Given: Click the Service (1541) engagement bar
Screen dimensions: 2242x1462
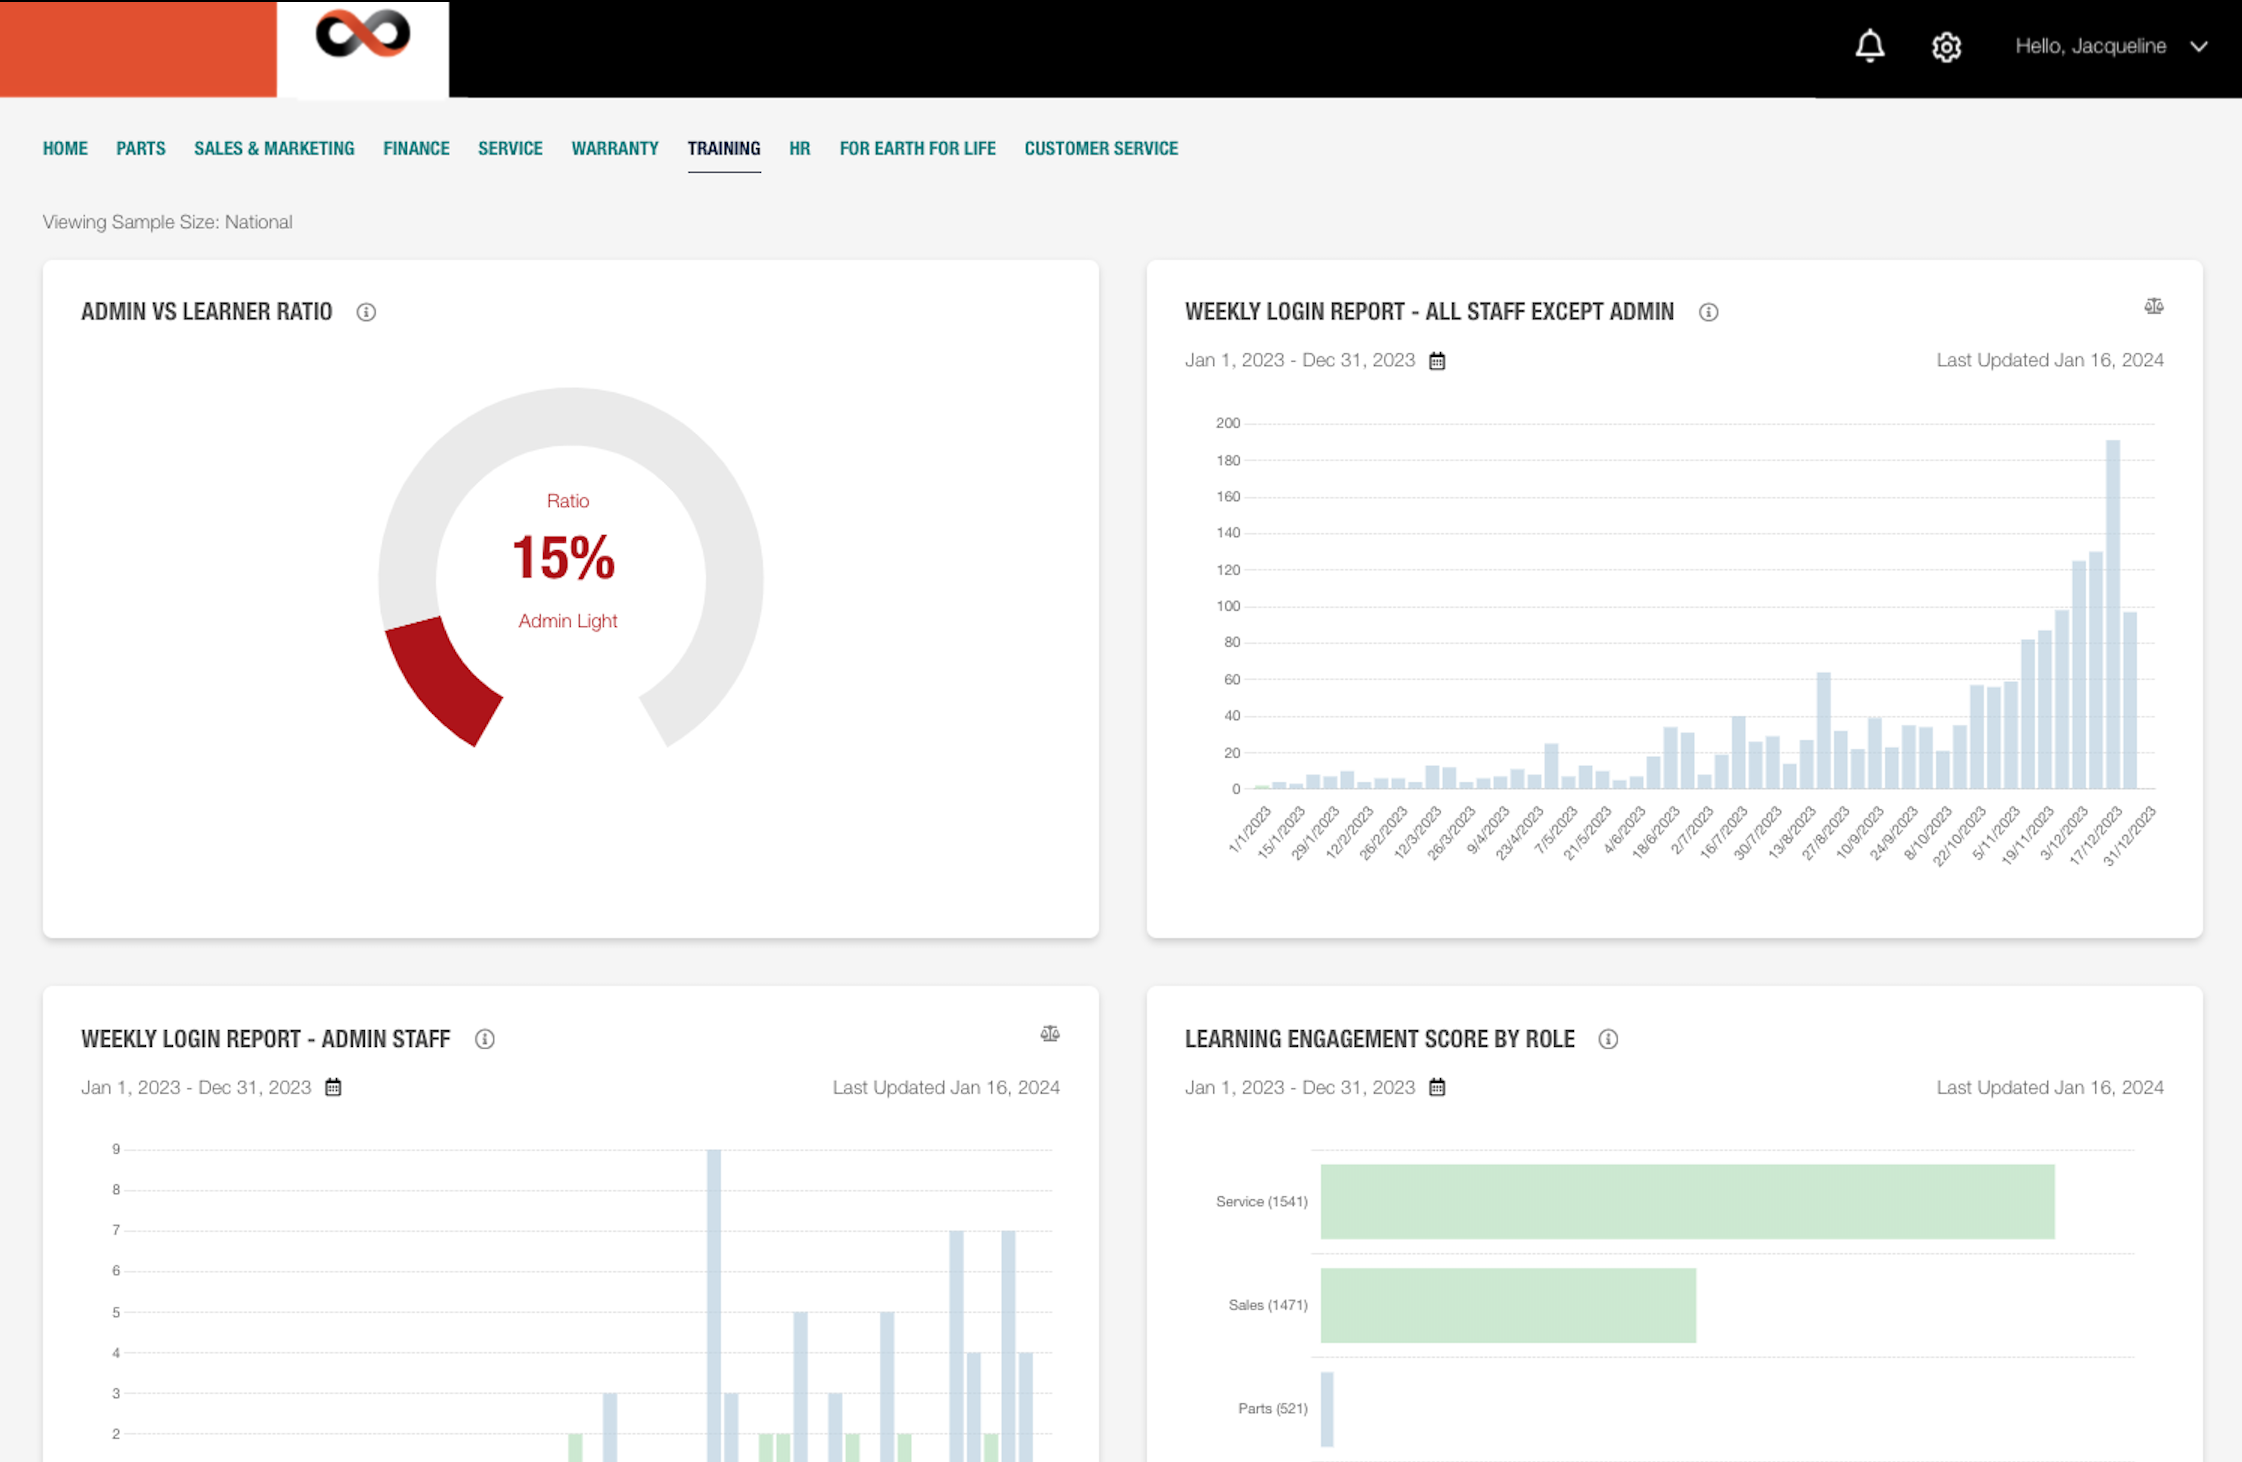Looking at the screenshot, I should point(1686,1201).
